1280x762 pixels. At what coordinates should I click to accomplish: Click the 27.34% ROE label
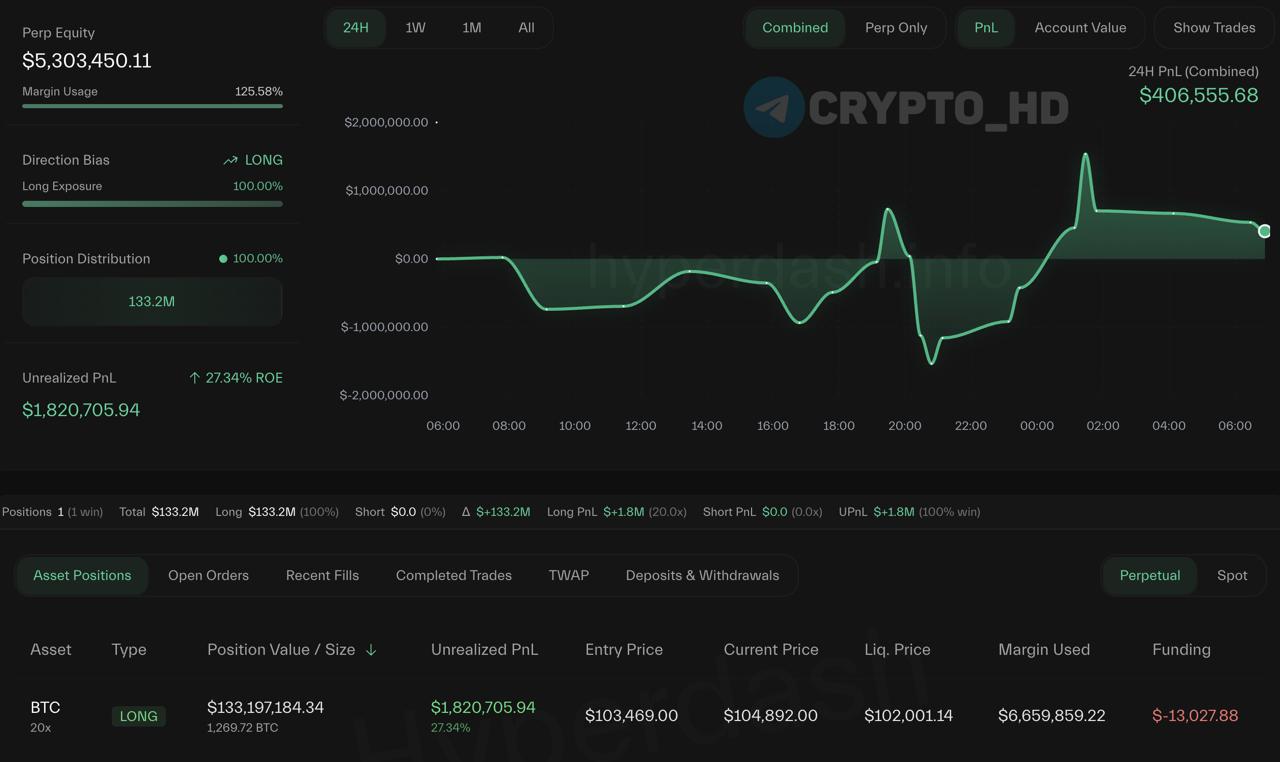tap(244, 378)
